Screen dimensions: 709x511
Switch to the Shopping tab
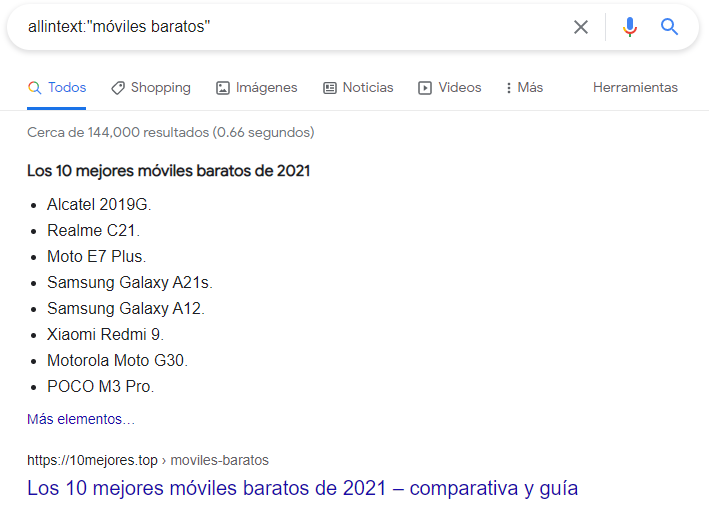coord(151,88)
